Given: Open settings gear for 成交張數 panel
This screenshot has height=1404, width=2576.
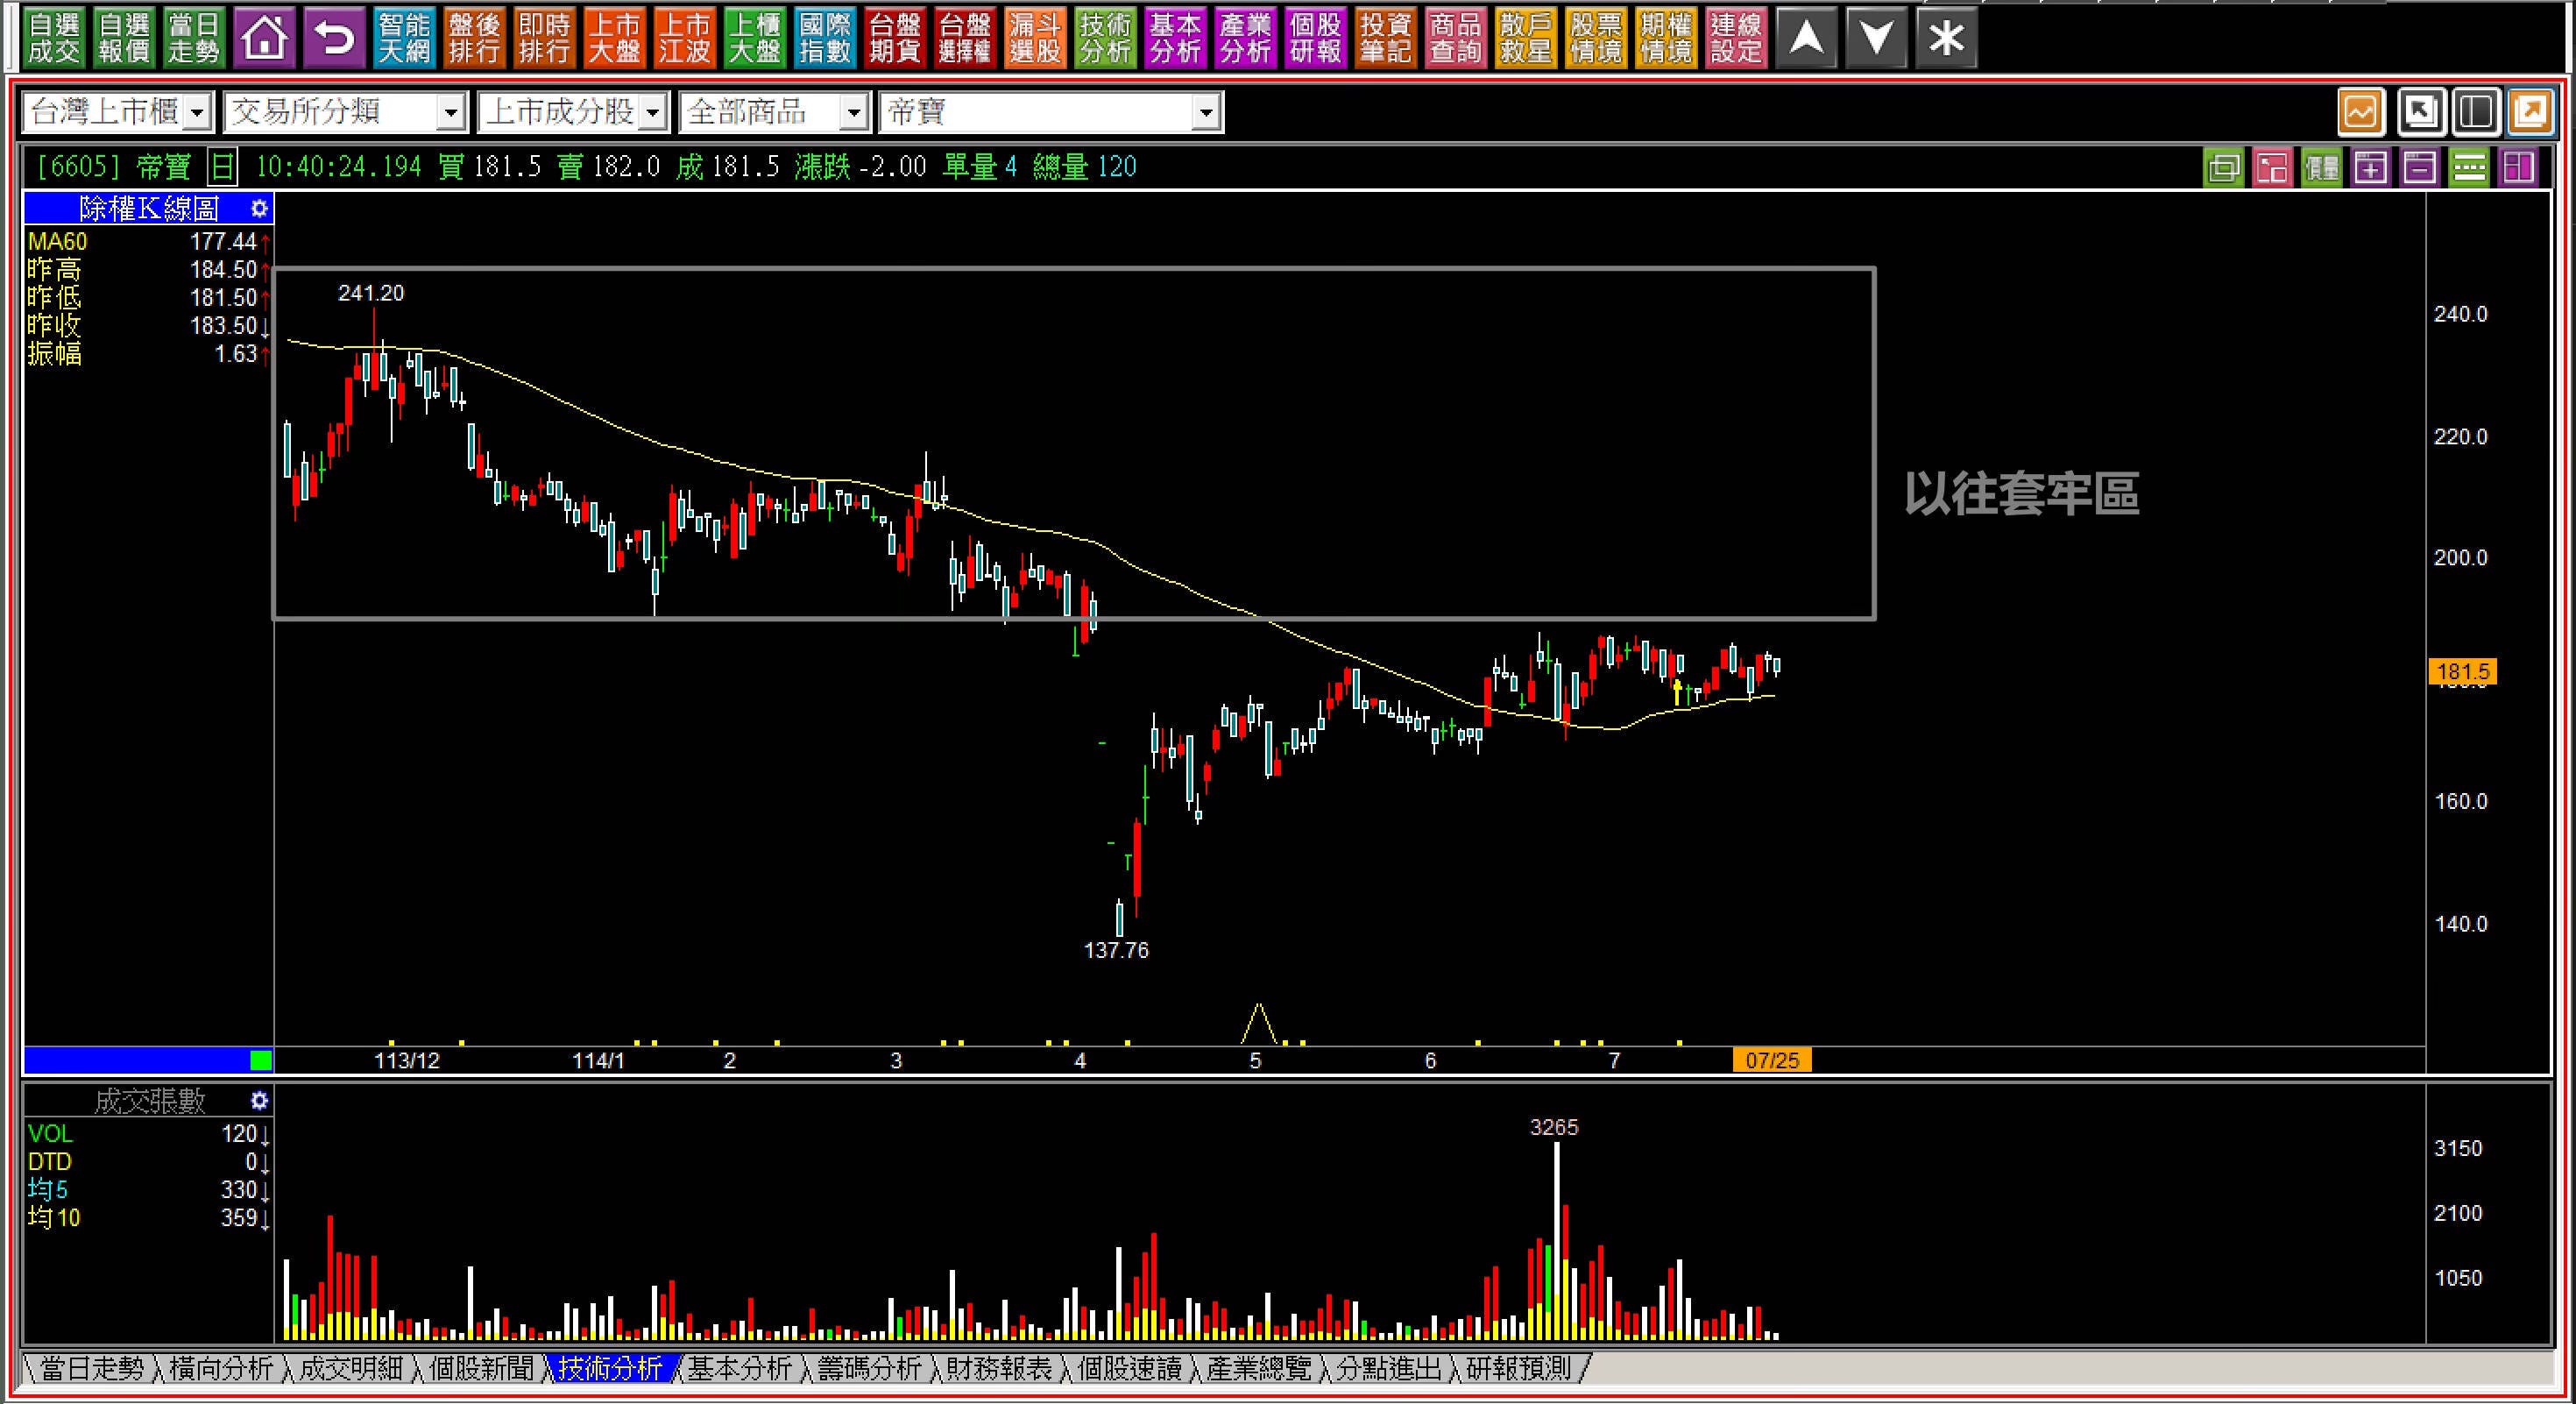Looking at the screenshot, I should pyautogui.click(x=259, y=1101).
